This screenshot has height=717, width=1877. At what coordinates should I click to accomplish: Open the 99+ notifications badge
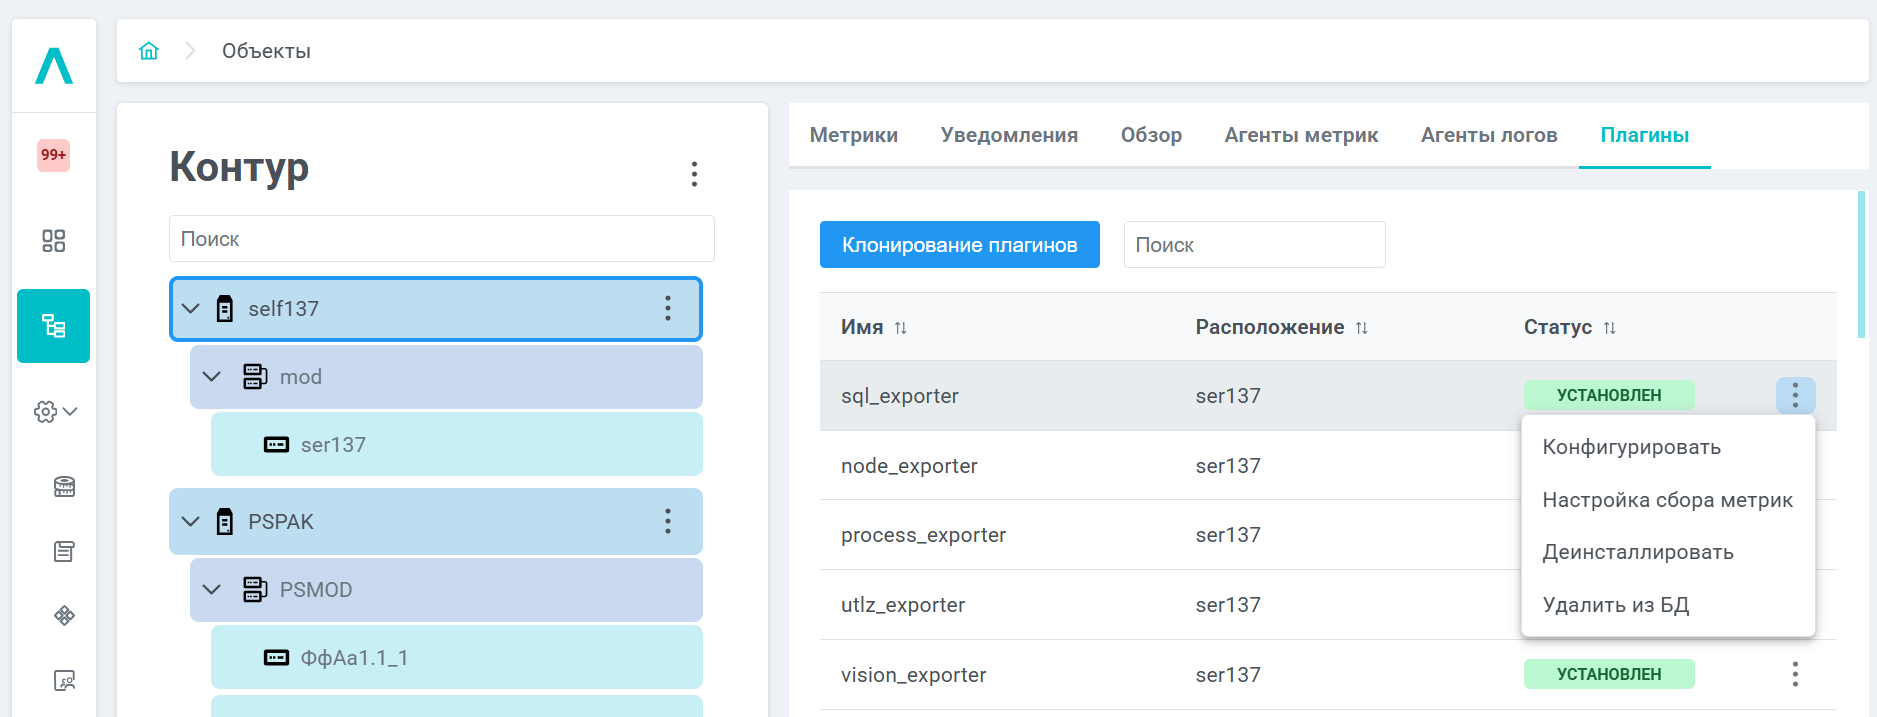point(53,155)
